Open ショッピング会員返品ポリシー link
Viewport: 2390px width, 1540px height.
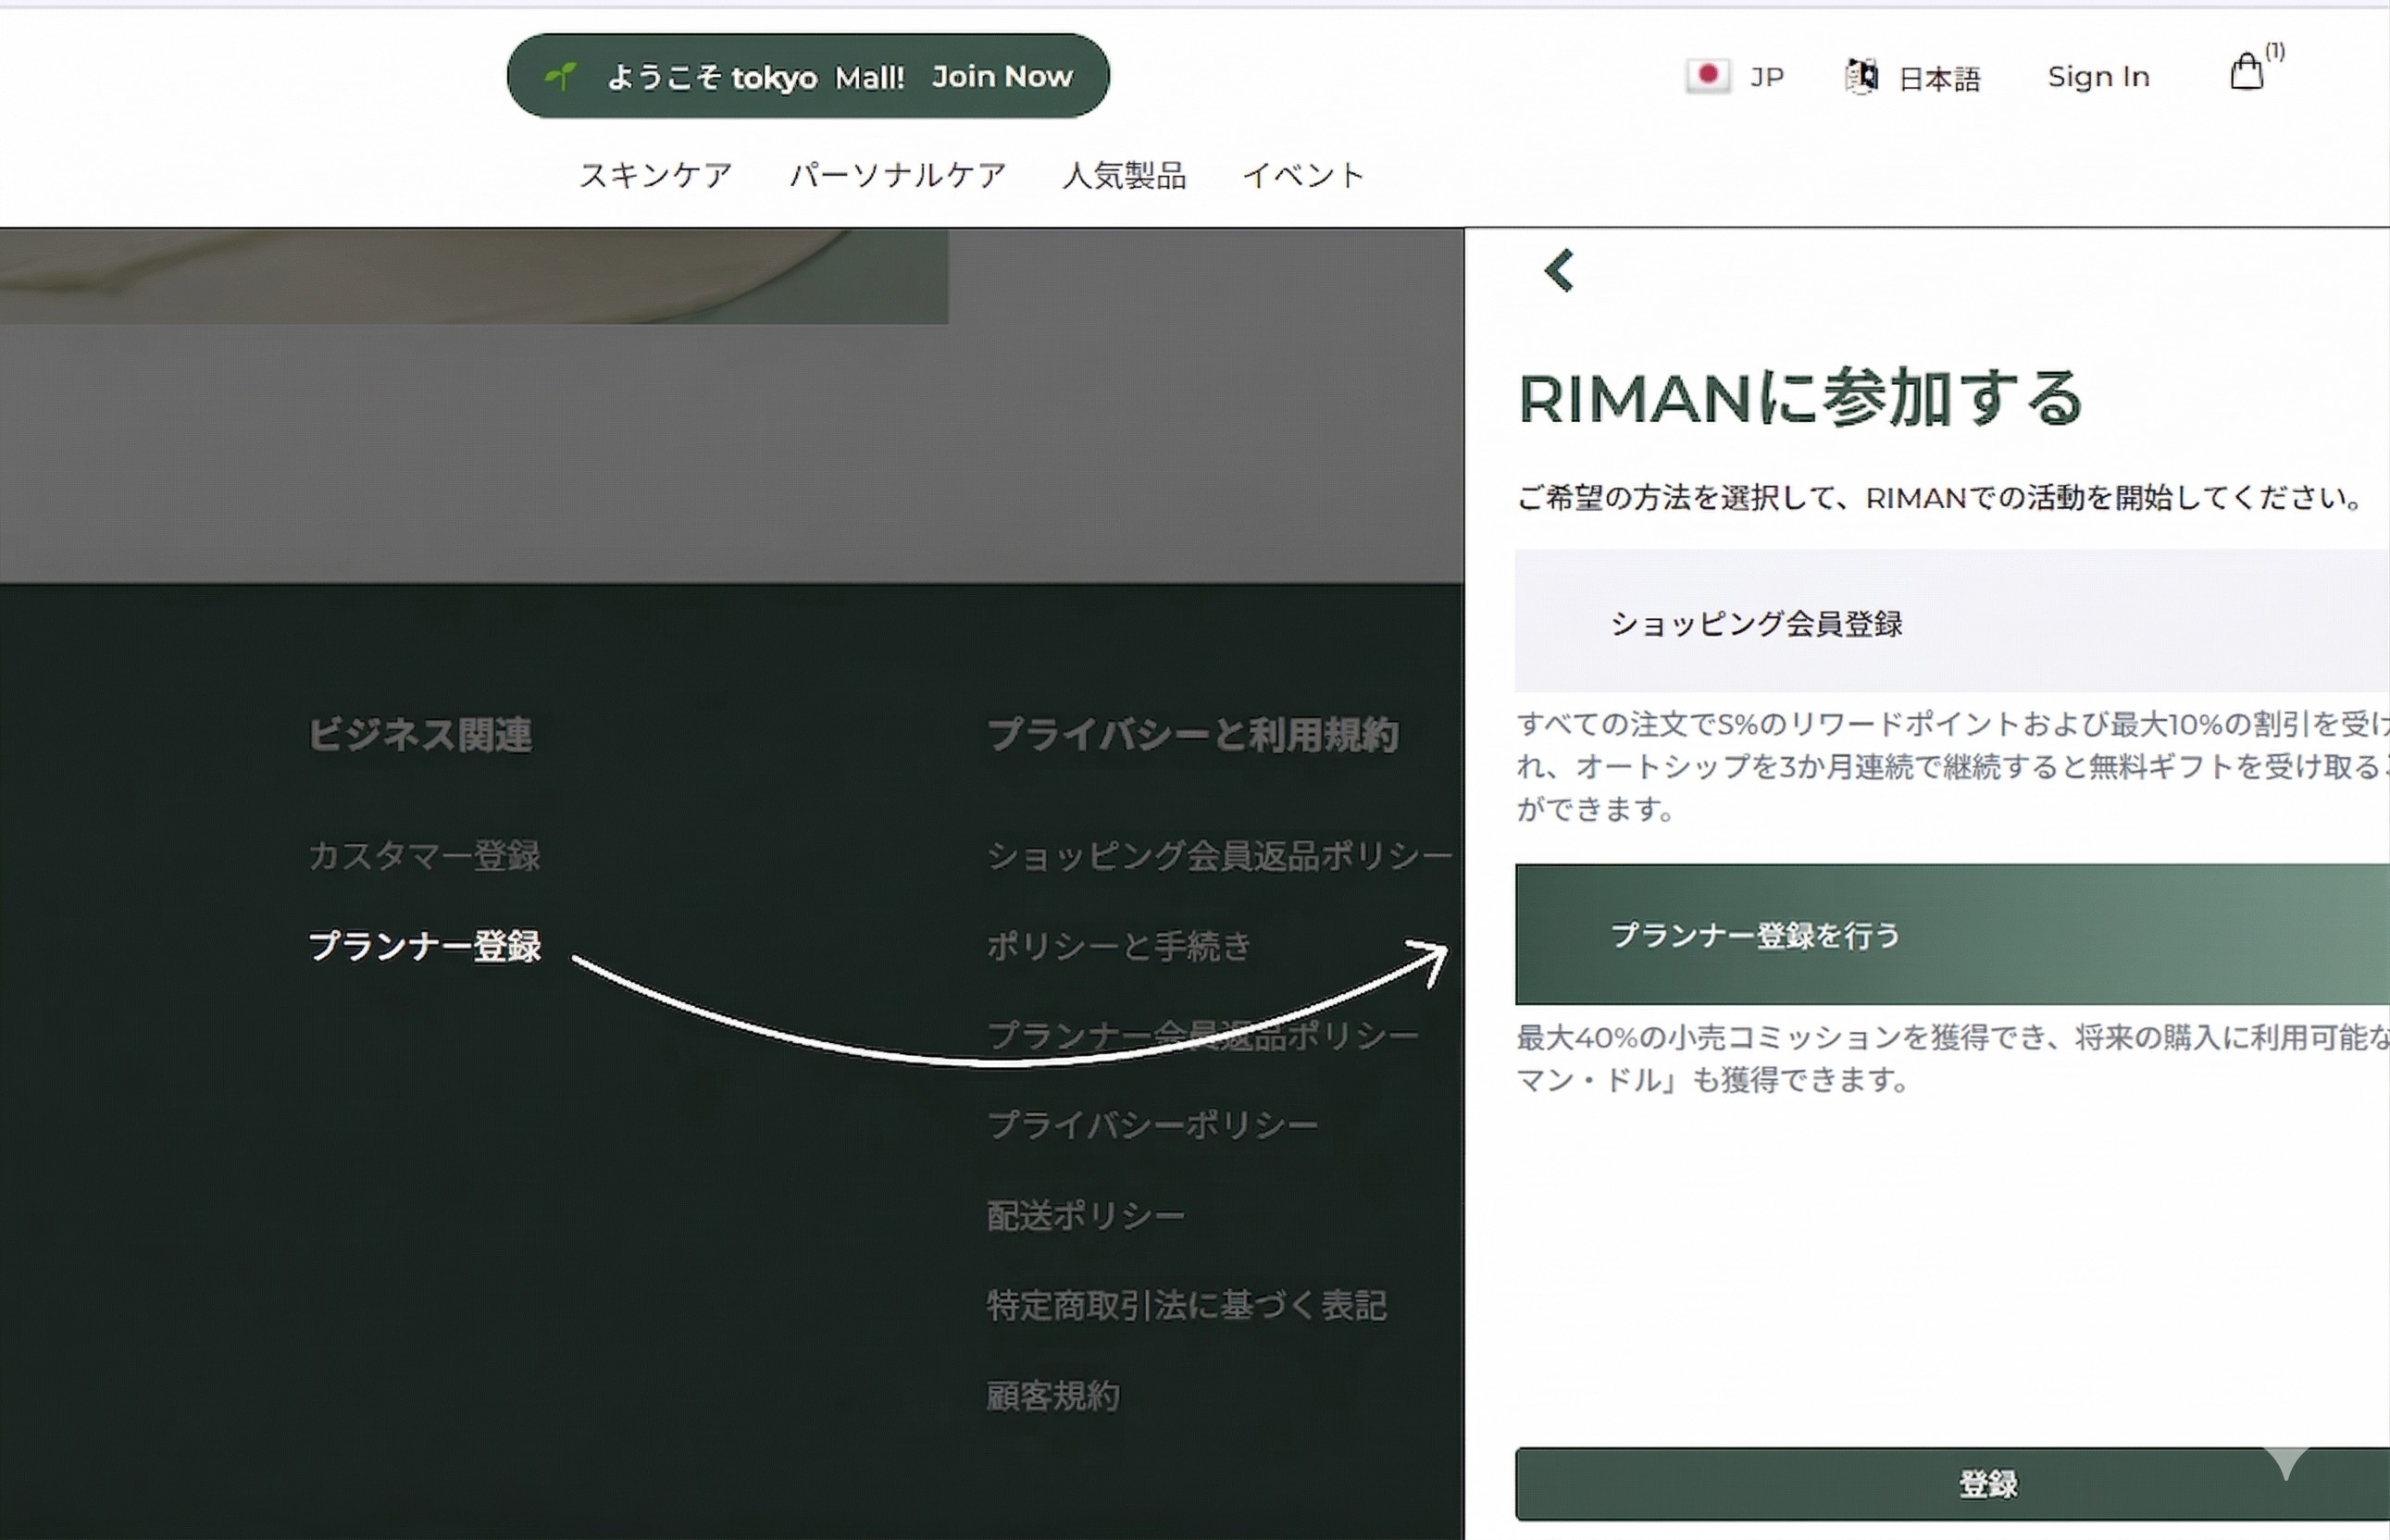click(1219, 855)
